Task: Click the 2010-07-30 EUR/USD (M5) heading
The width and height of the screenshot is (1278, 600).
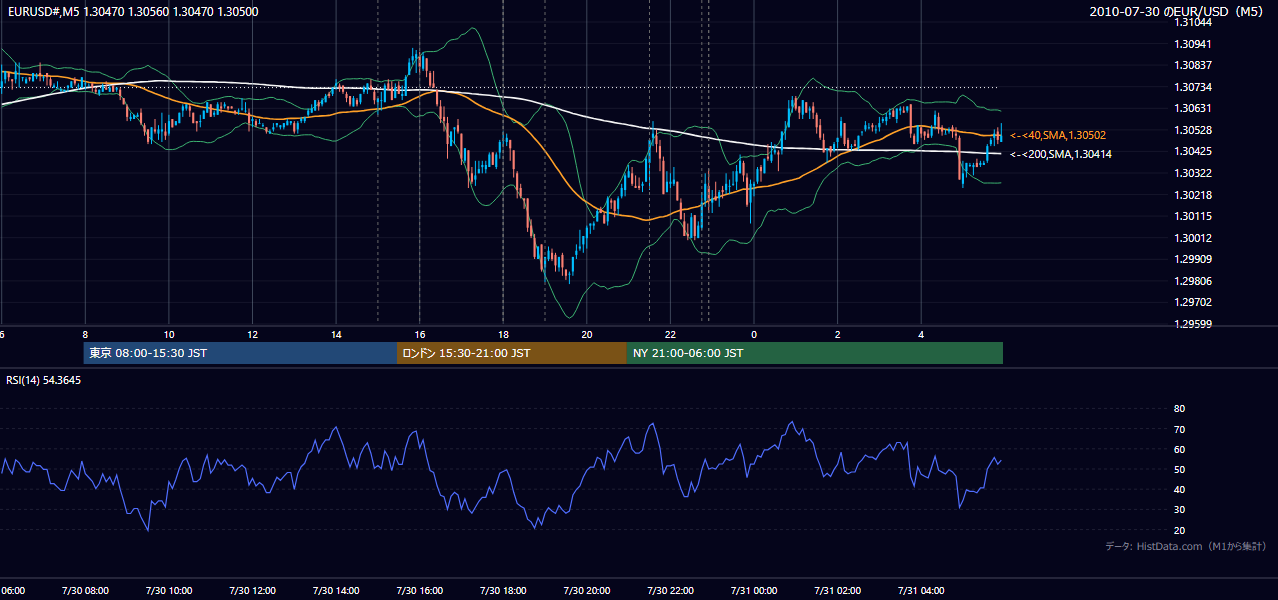Action: click(x=1178, y=11)
